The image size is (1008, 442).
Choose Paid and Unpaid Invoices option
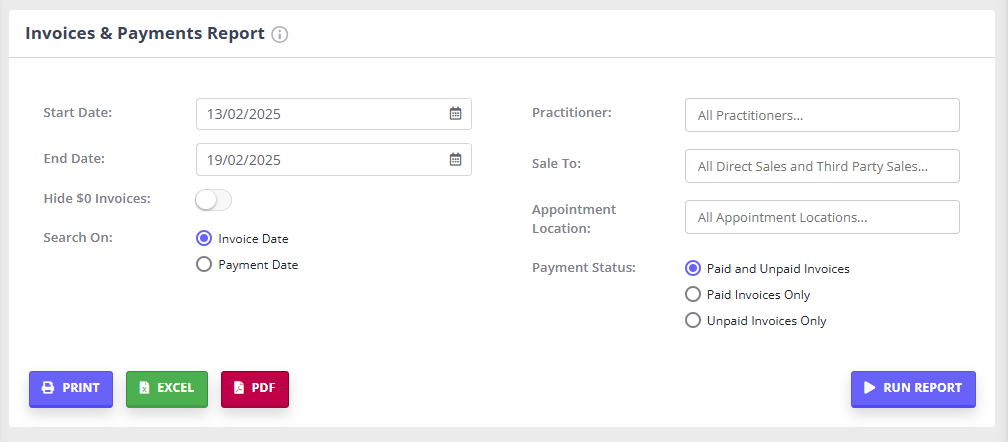pyautogui.click(x=693, y=269)
